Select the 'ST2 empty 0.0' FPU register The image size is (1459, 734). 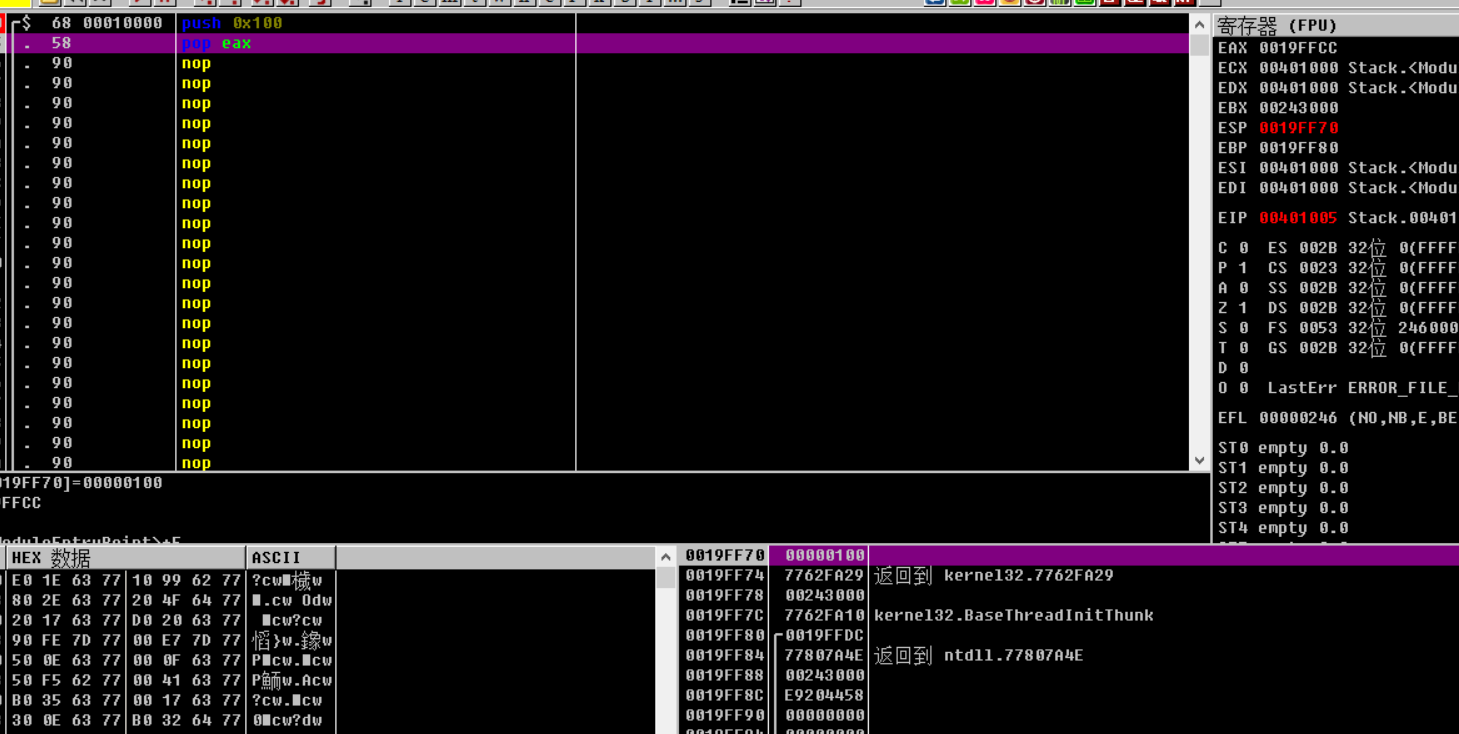click(1283, 488)
